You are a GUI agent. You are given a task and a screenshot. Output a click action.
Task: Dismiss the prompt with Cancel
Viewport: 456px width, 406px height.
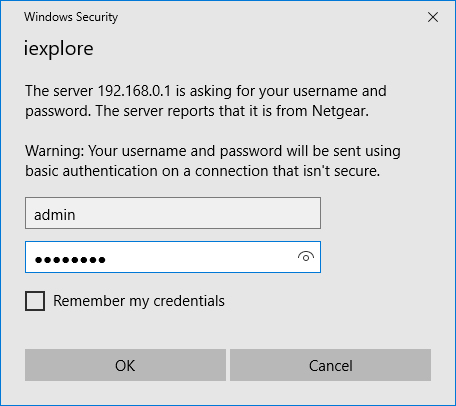(330, 365)
